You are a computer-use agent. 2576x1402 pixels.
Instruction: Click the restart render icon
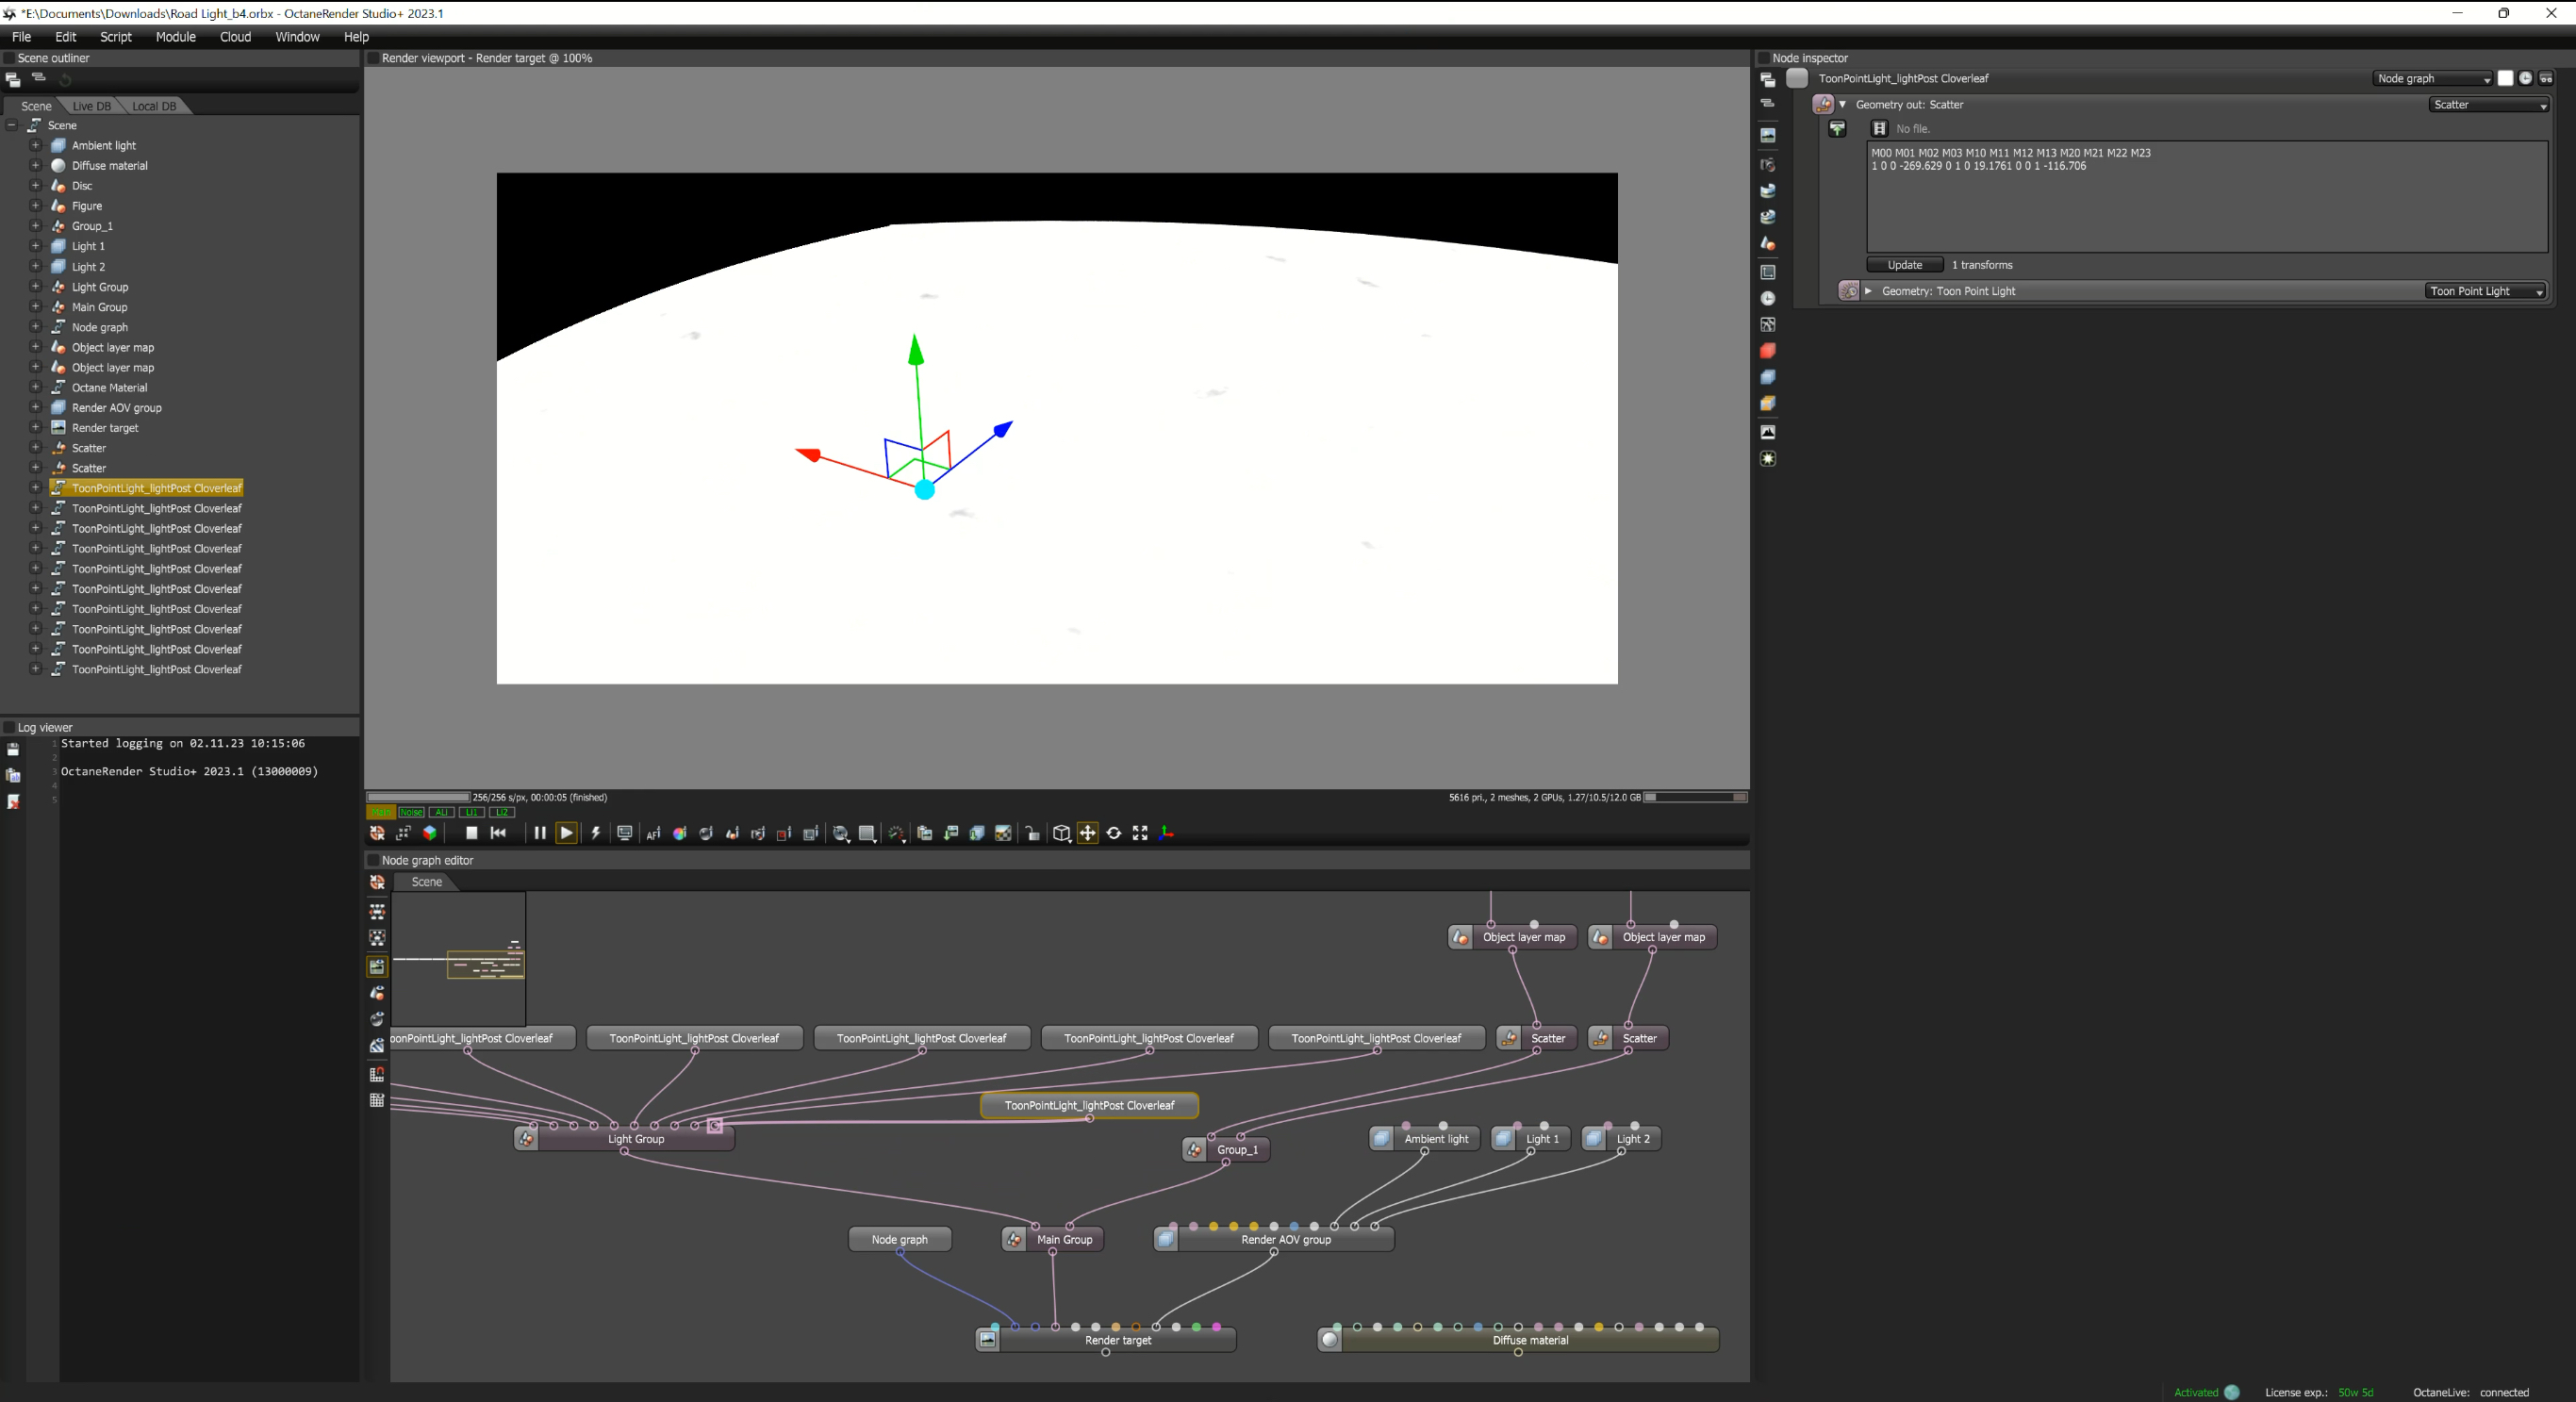click(x=498, y=833)
